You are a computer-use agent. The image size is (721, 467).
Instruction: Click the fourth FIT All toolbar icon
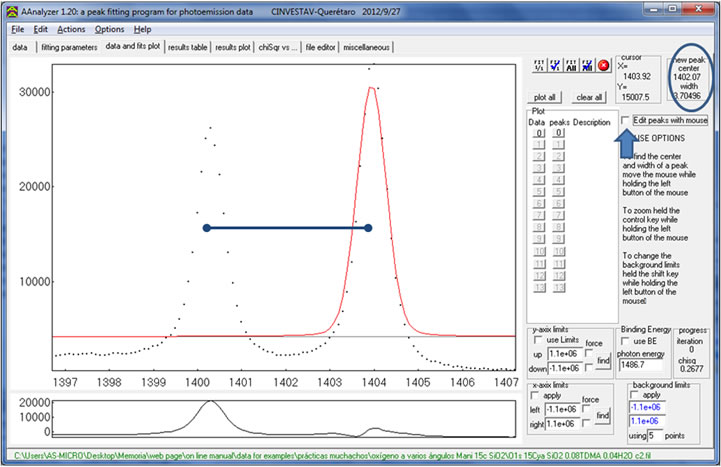(x=588, y=65)
